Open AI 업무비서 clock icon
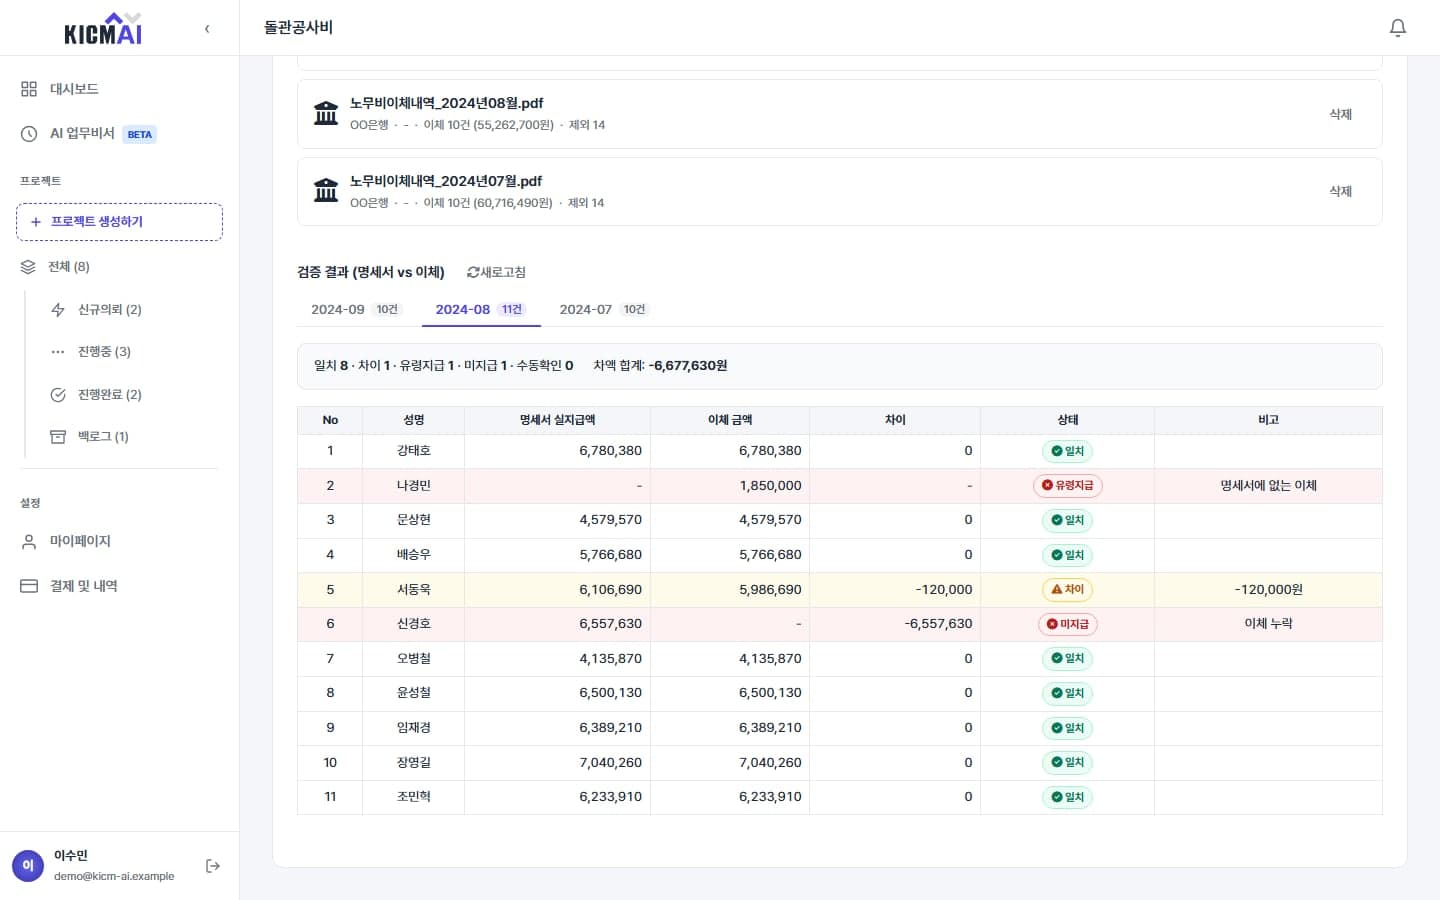 point(29,133)
